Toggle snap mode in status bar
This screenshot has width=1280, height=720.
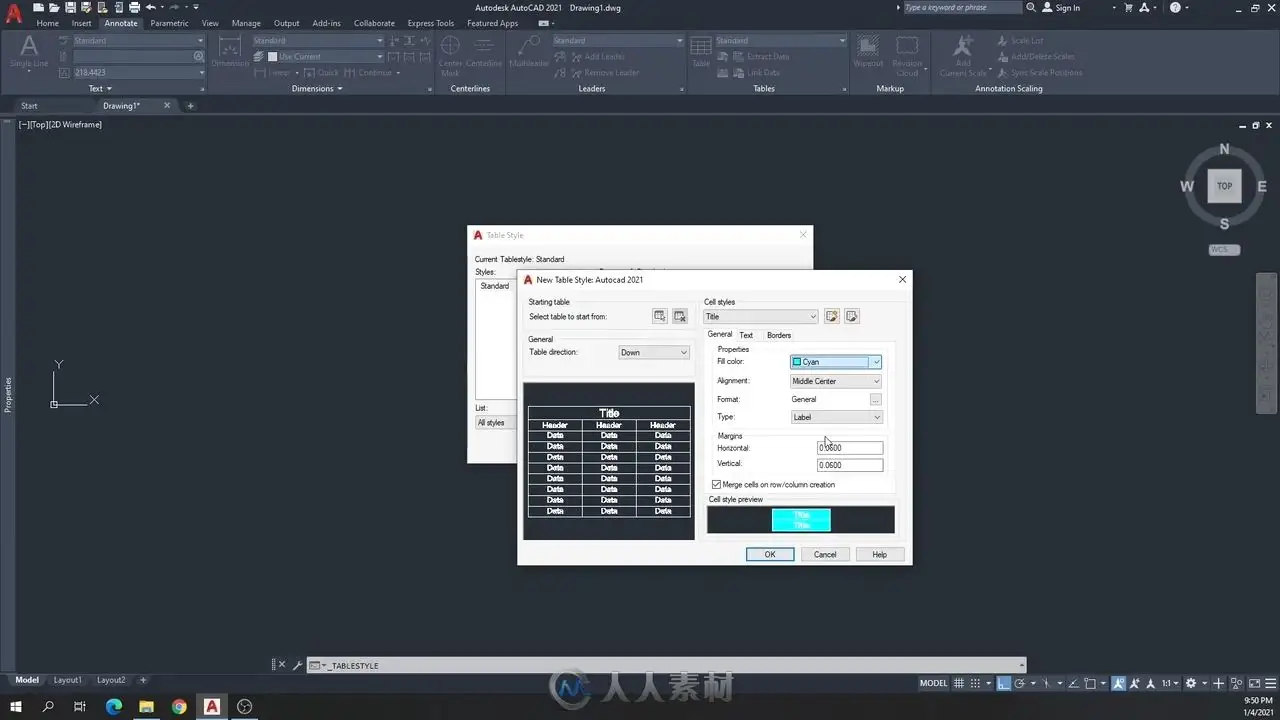click(x=976, y=683)
